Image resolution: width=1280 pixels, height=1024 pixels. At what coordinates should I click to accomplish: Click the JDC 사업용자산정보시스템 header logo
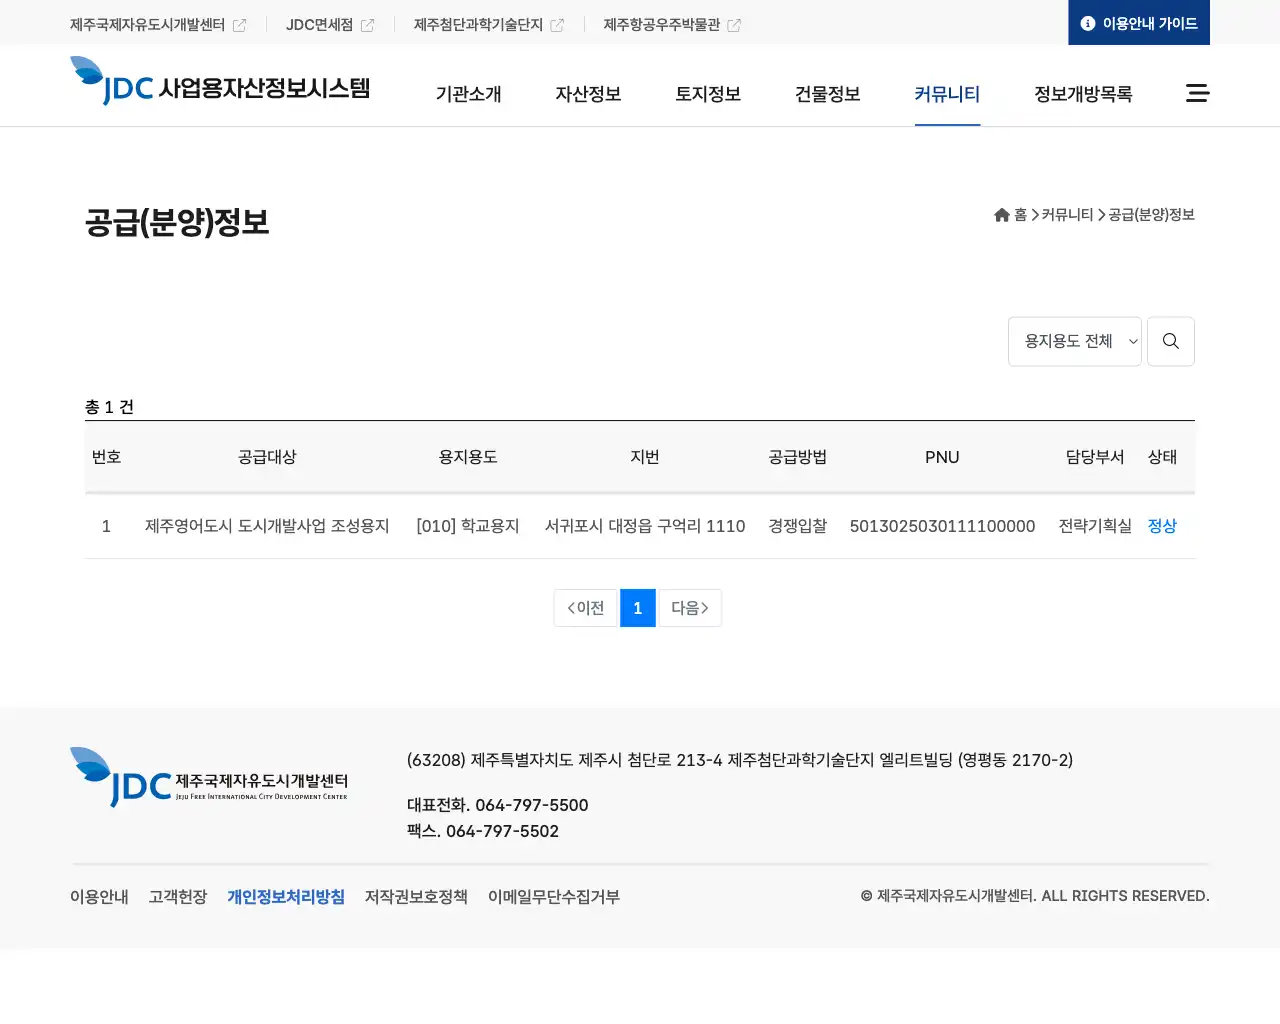pyautogui.click(x=220, y=83)
